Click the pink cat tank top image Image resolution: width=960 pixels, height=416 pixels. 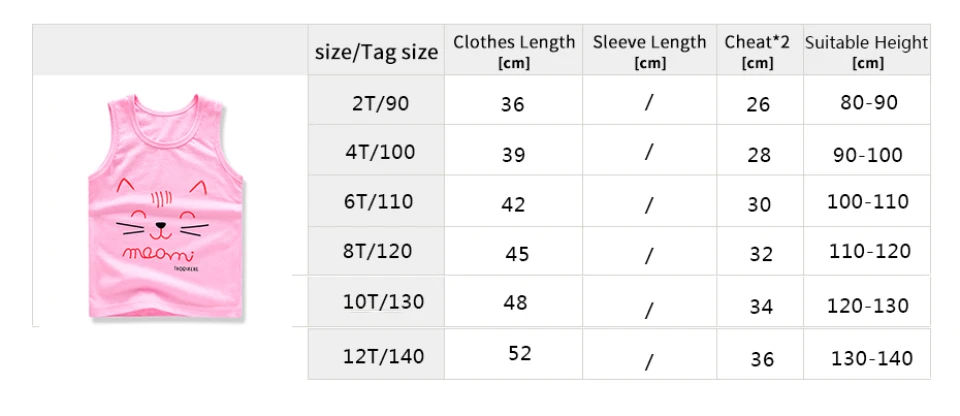(x=166, y=206)
